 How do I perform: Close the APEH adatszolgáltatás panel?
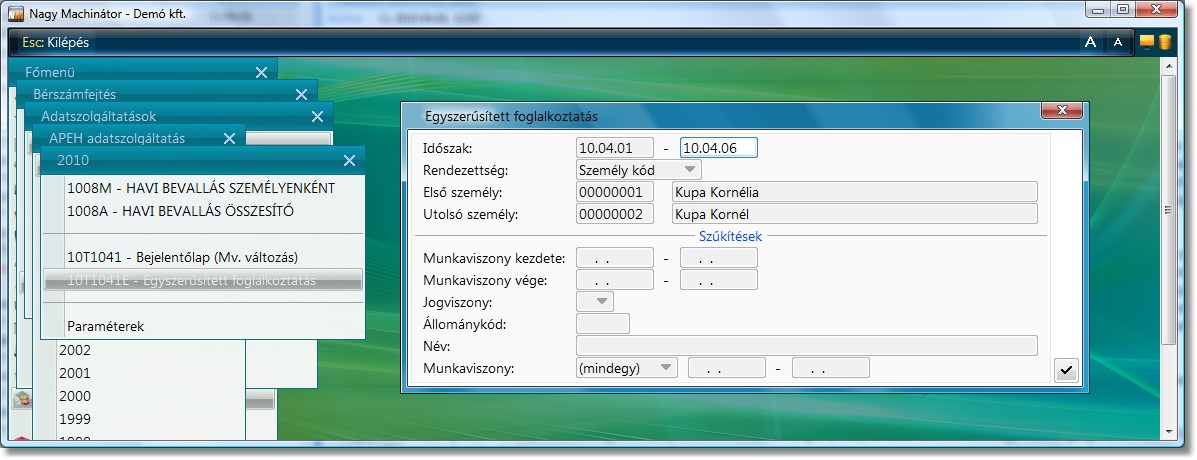[229, 138]
